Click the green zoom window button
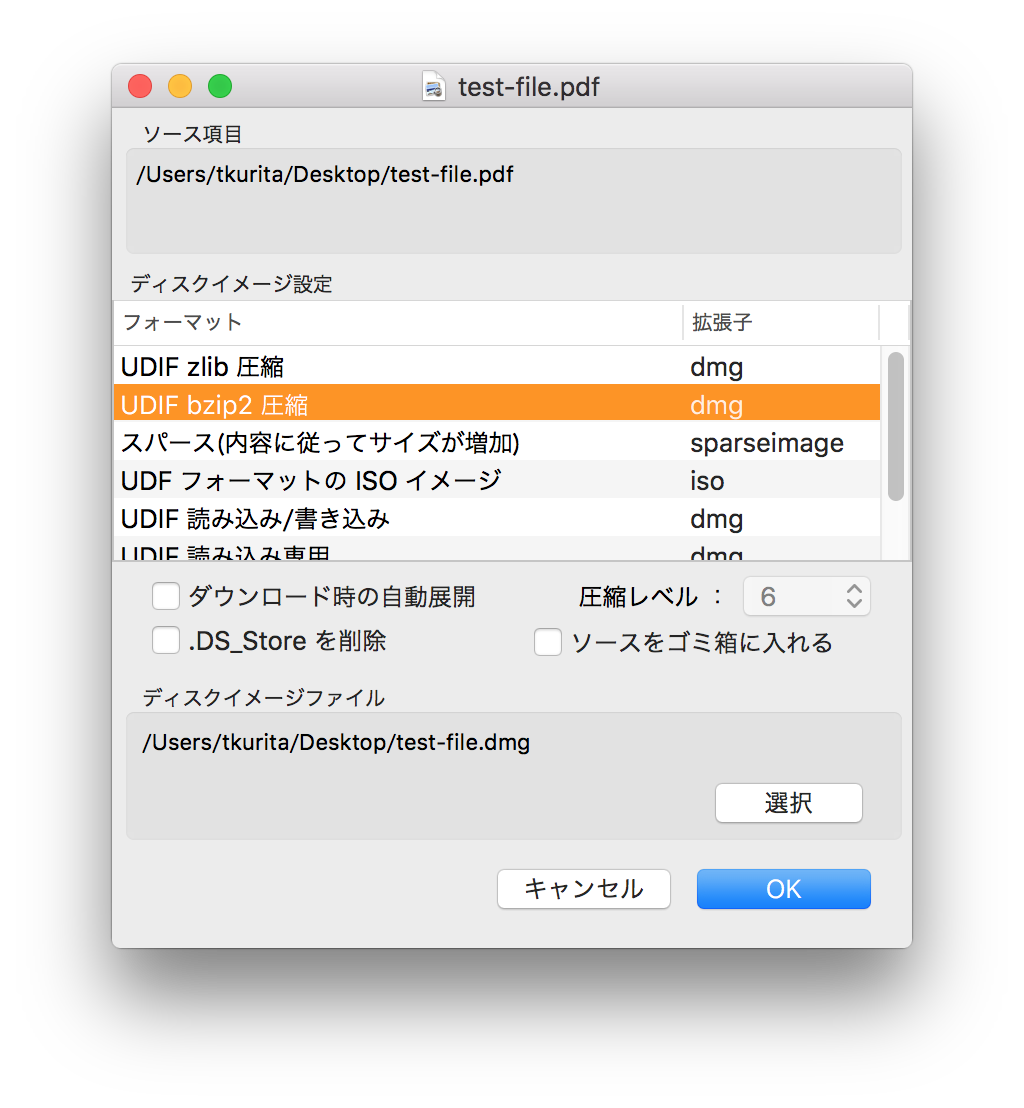The width and height of the screenshot is (1024, 1108). [x=220, y=87]
